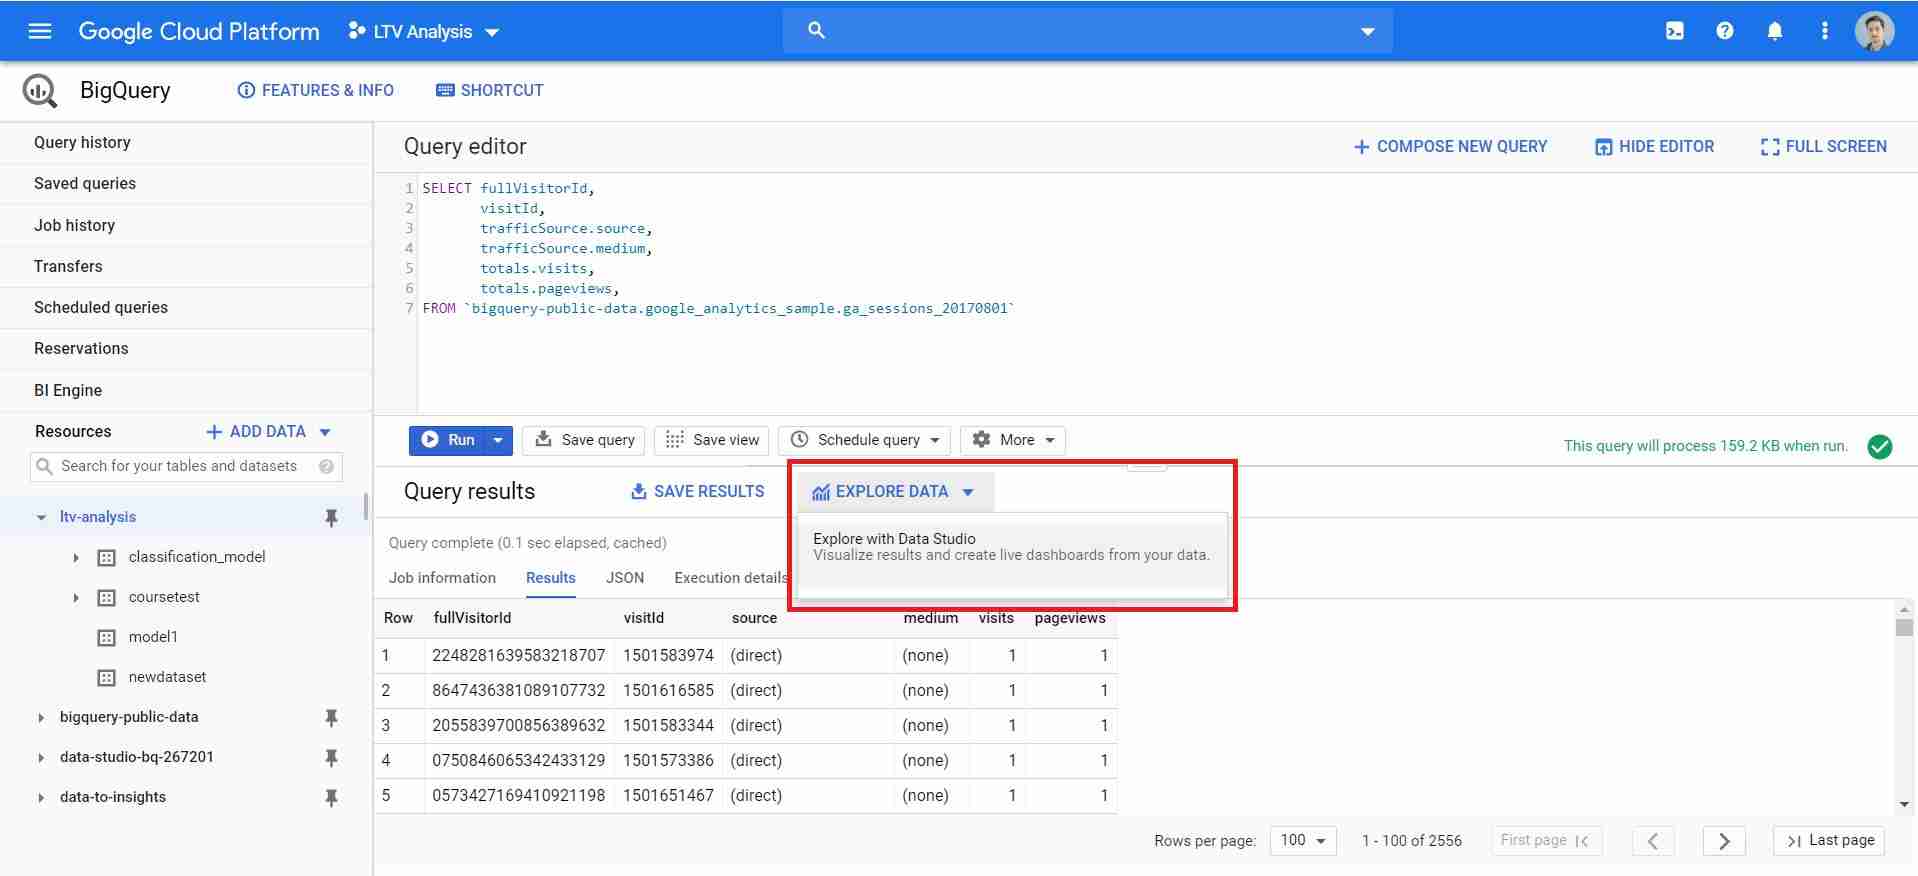The height and width of the screenshot is (876, 1918).
Task: Click the BigQuery logo icon
Action: click(x=40, y=90)
